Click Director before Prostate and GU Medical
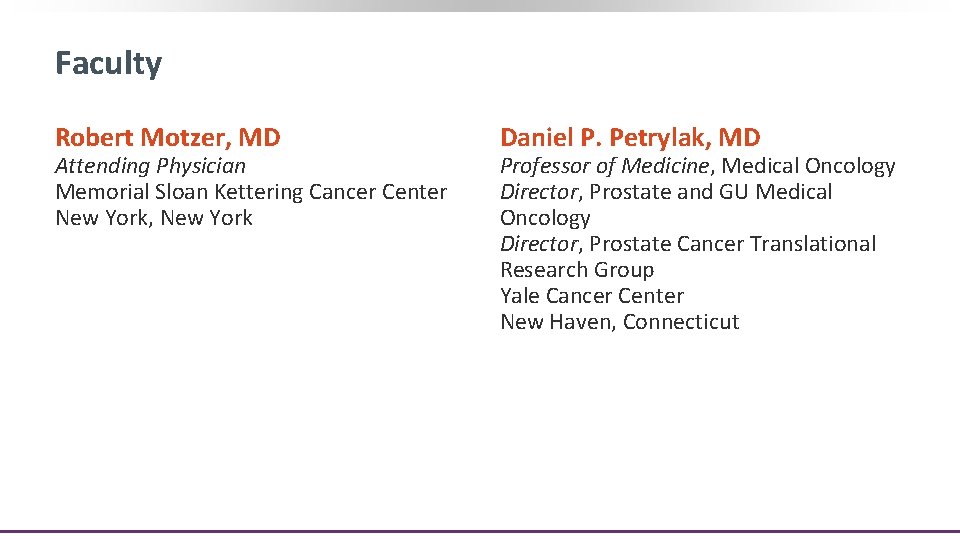This screenshot has height=540, width=960. tap(538, 192)
